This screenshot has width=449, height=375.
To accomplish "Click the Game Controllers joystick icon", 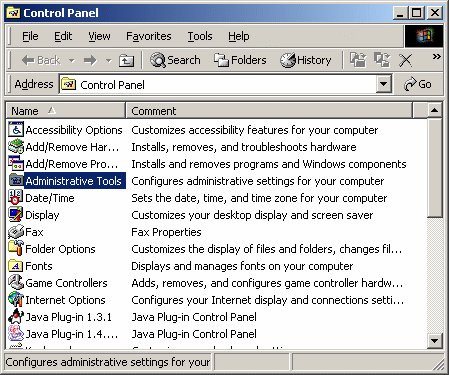I will pos(16,283).
